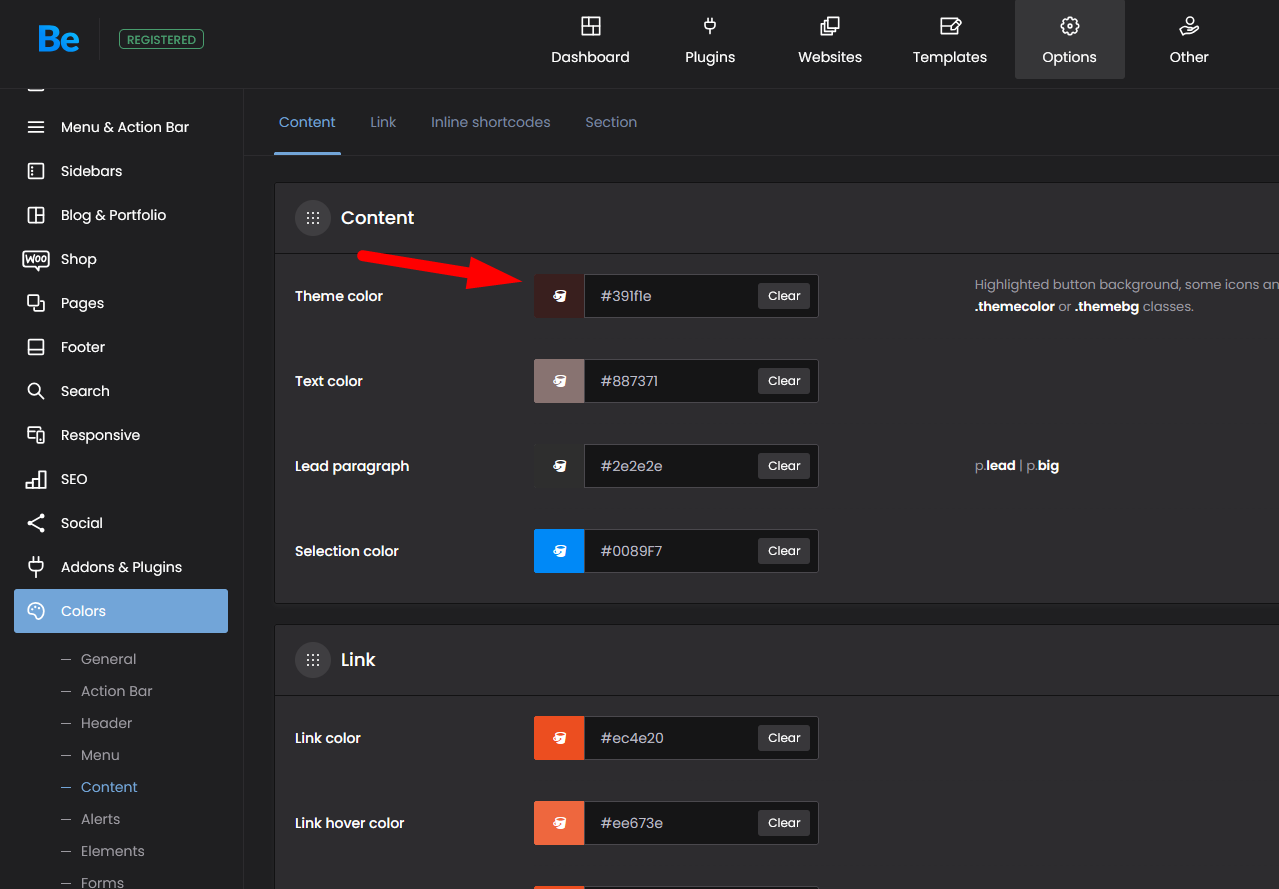Open the Alerts colors submenu
Image resolution: width=1279 pixels, height=889 pixels.
100,819
